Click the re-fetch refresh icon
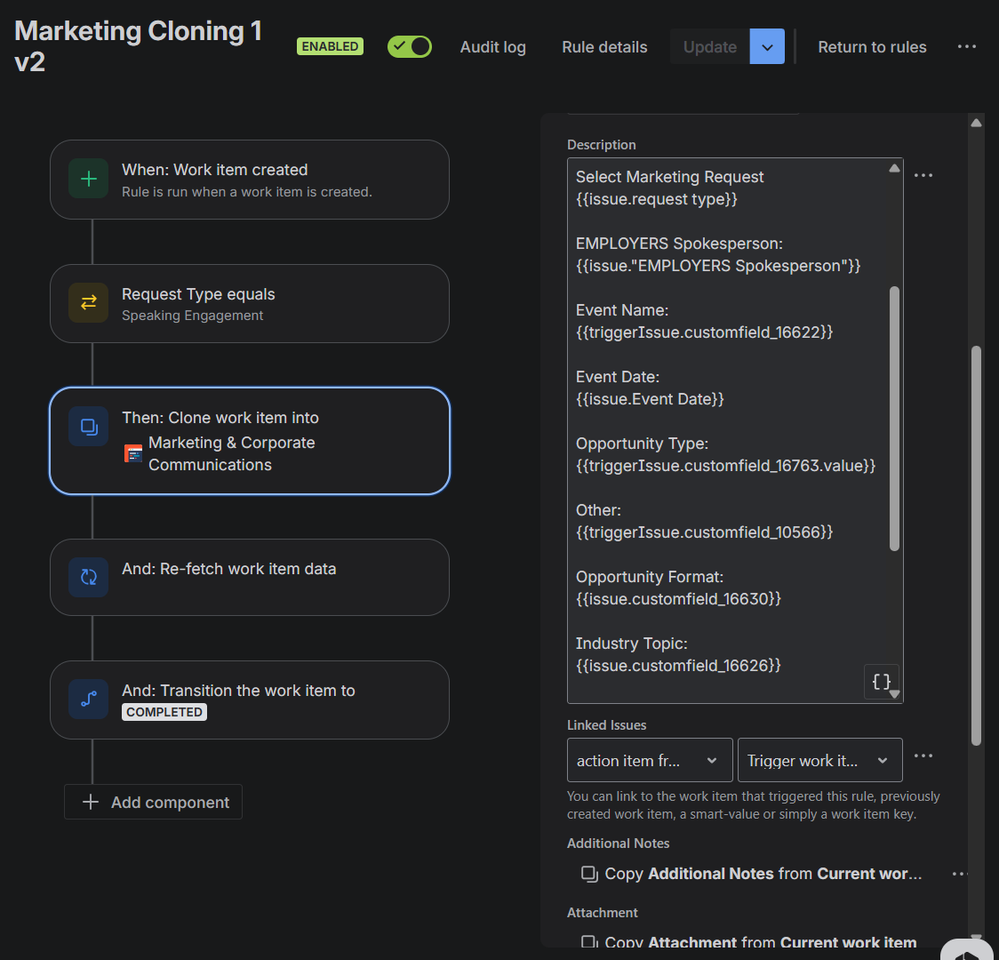999x960 pixels. click(89, 577)
